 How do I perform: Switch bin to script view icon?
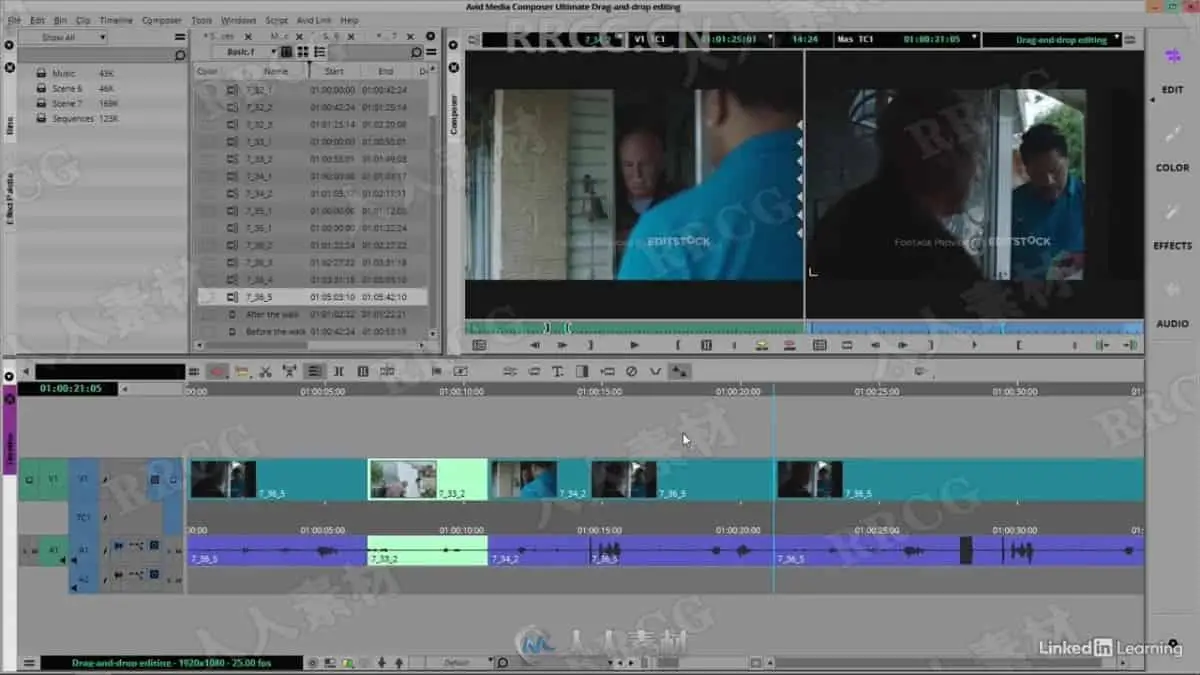(x=320, y=52)
